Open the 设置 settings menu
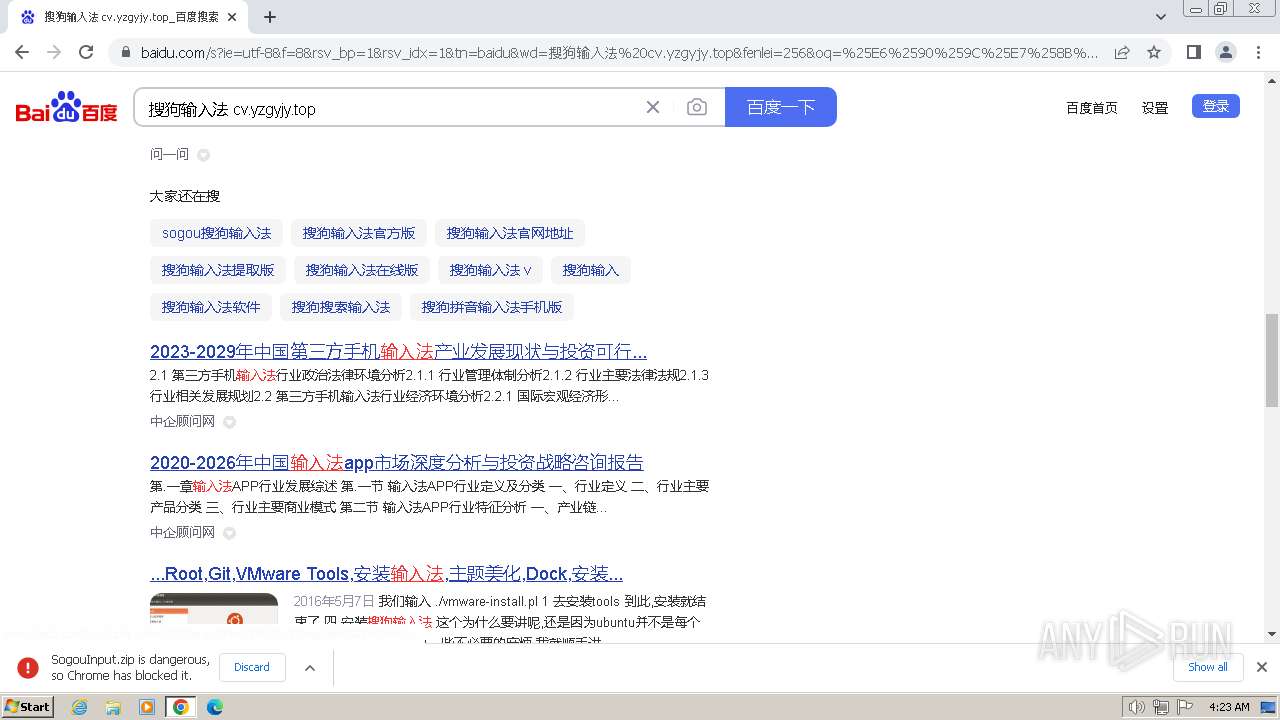This screenshot has height=720, width=1280. coord(1155,108)
